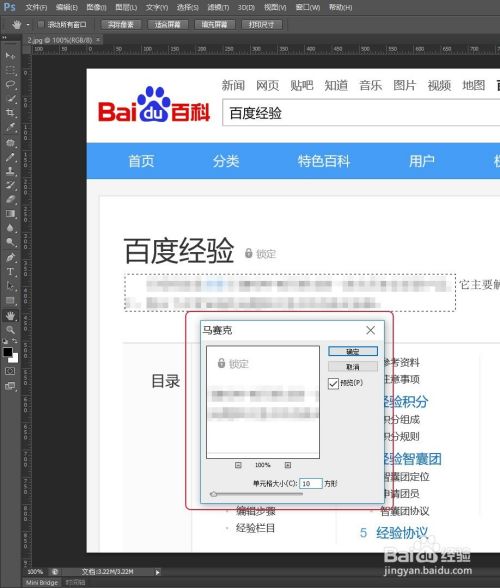Image resolution: width=500 pixels, height=588 pixels.
Task: Open the 文件(F) menu
Action: (x=36, y=7)
